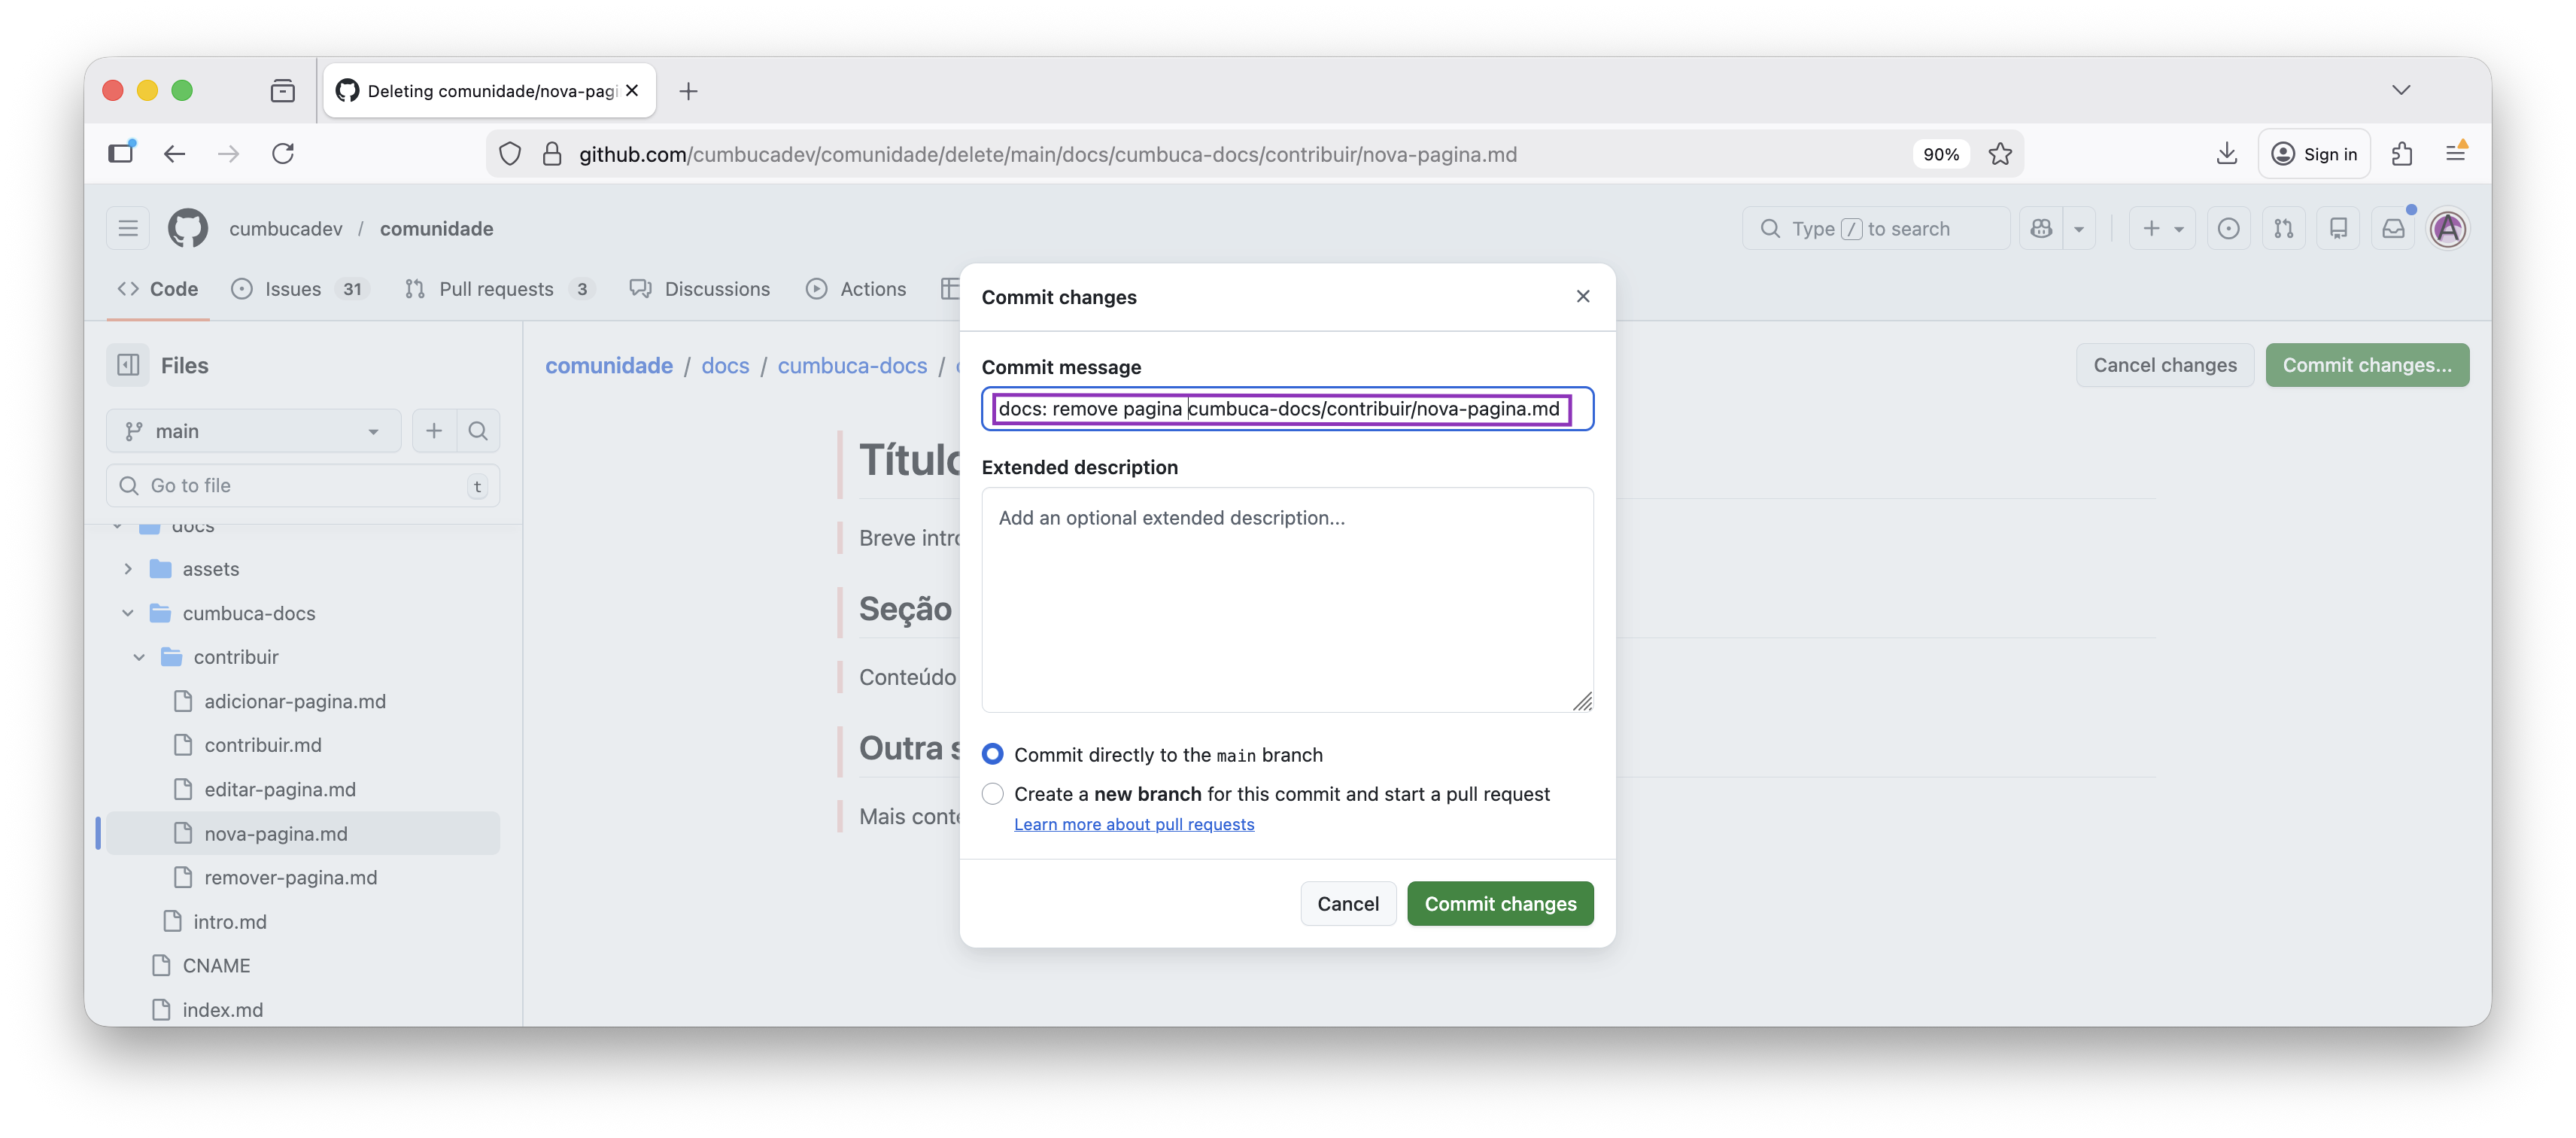The height and width of the screenshot is (1138, 2576).
Task: Close the Commit changes dialog
Action: (x=1583, y=296)
